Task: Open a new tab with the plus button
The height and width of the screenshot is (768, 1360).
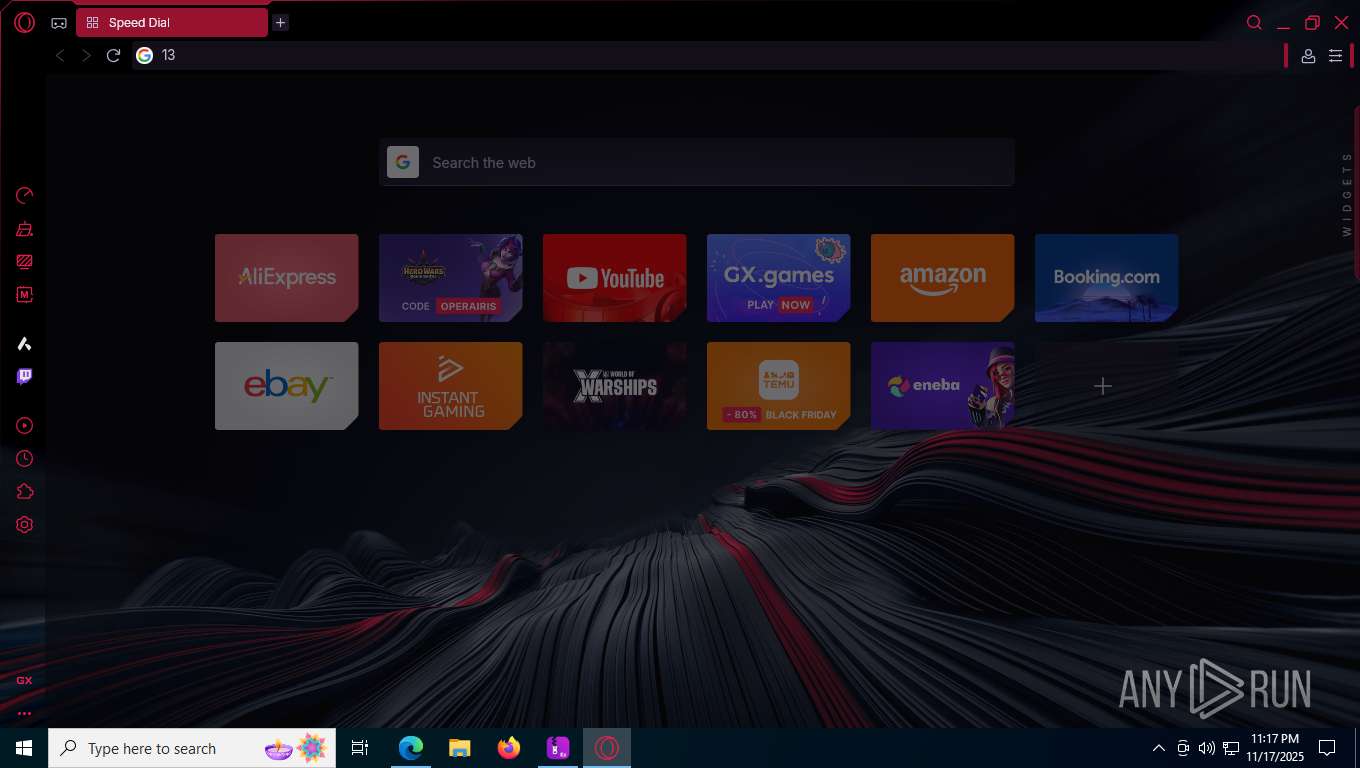Action: 281,22
